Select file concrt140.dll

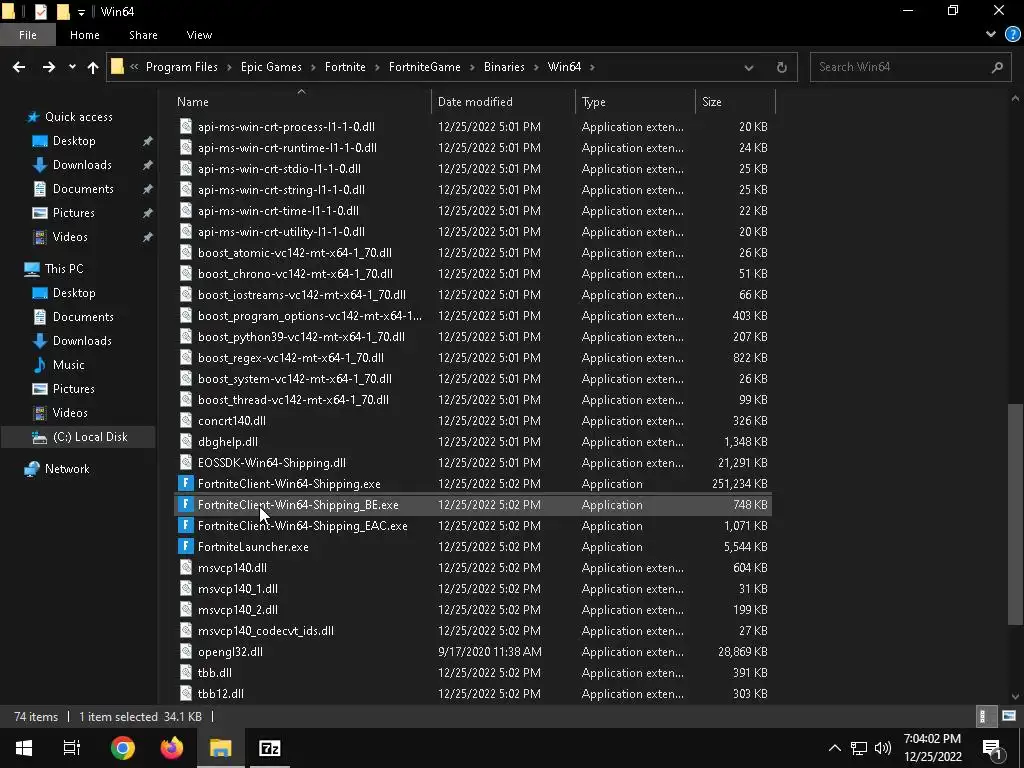232,421
